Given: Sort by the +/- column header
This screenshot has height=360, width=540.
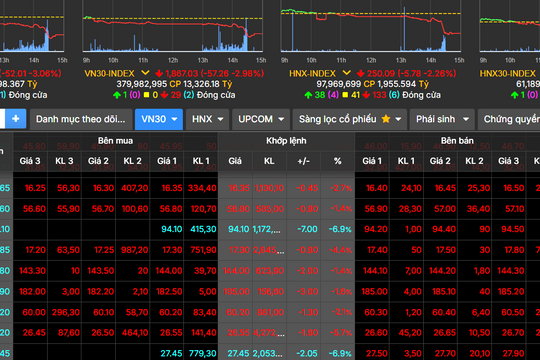Looking at the screenshot, I should (x=303, y=161).
